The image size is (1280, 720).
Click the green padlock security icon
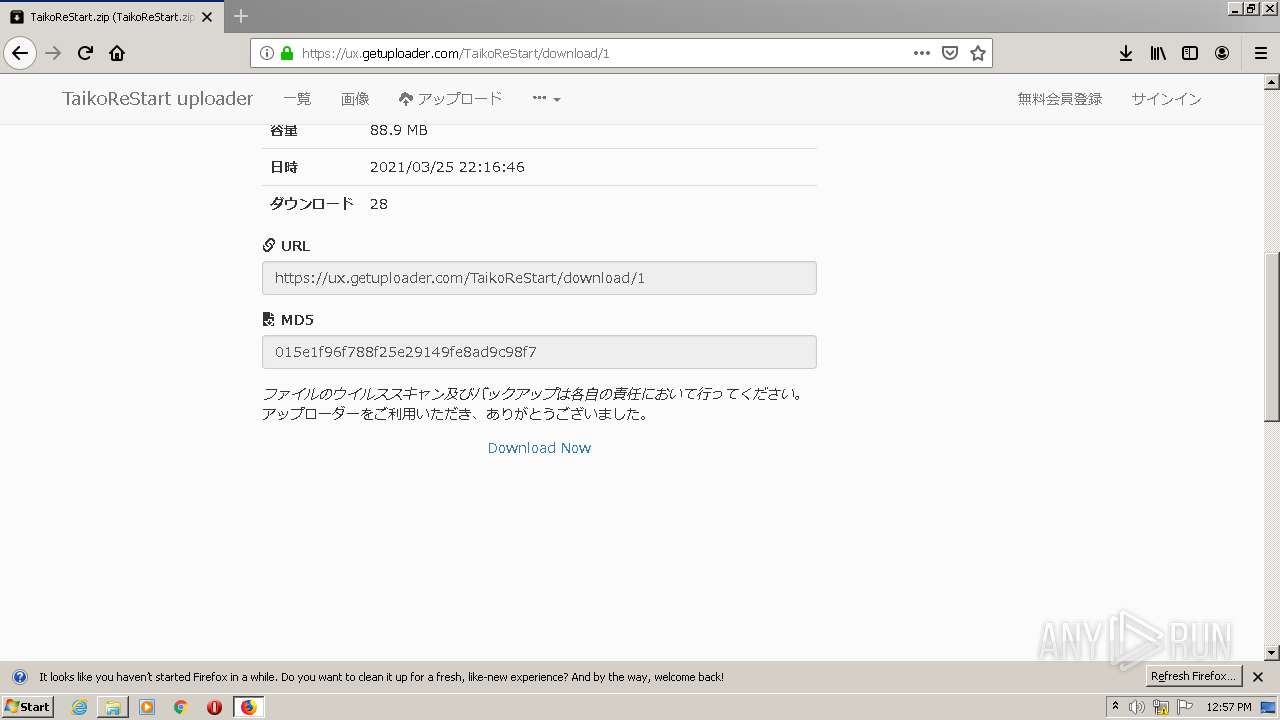[x=287, y=53]
